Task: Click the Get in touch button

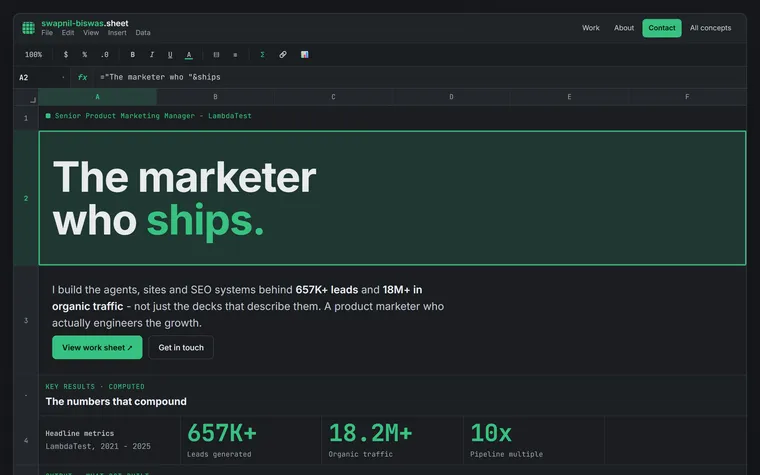Action: point(181,348)
